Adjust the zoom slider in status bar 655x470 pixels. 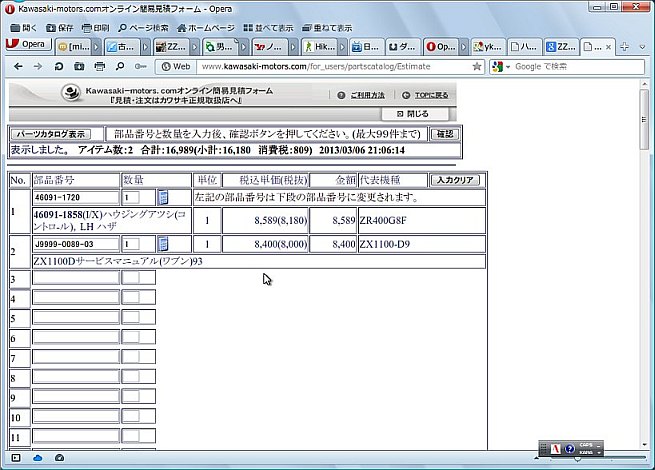tap(576, 459)
